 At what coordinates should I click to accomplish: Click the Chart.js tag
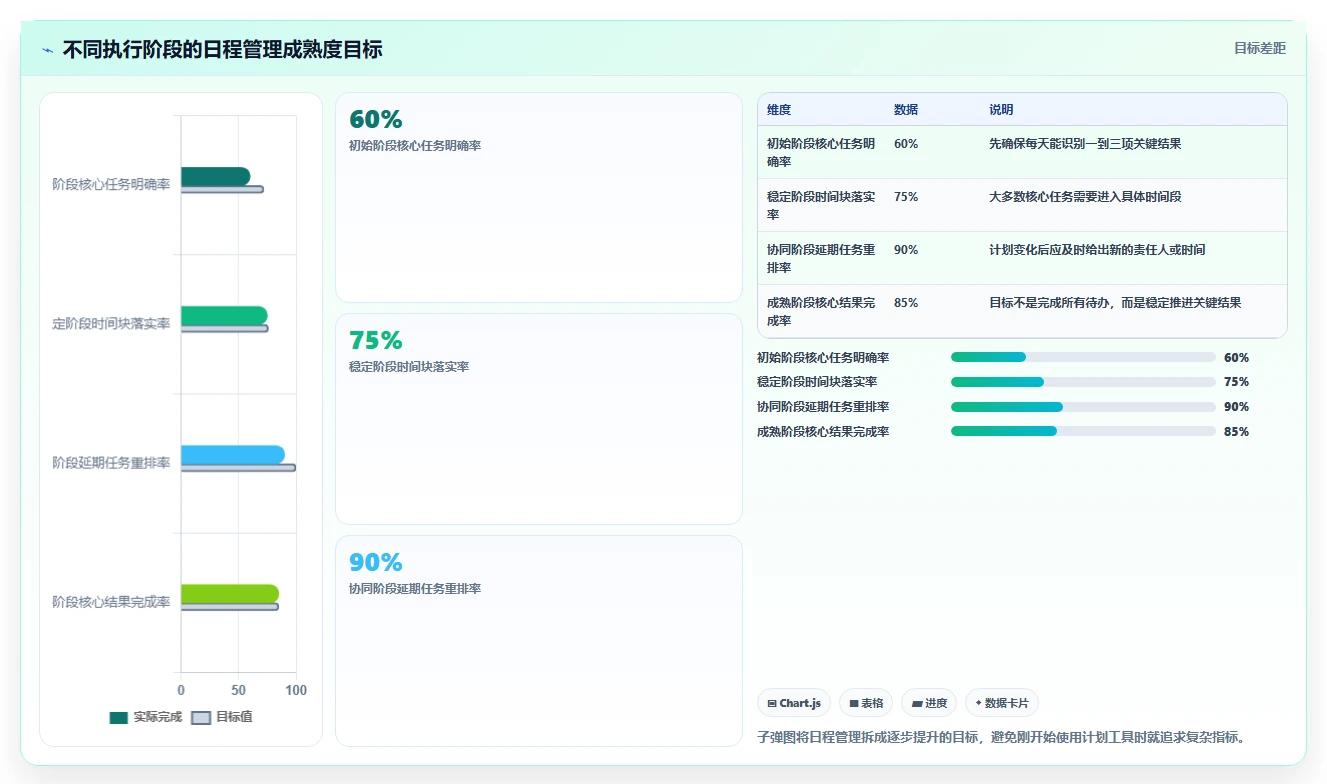(x=794, y=703)
